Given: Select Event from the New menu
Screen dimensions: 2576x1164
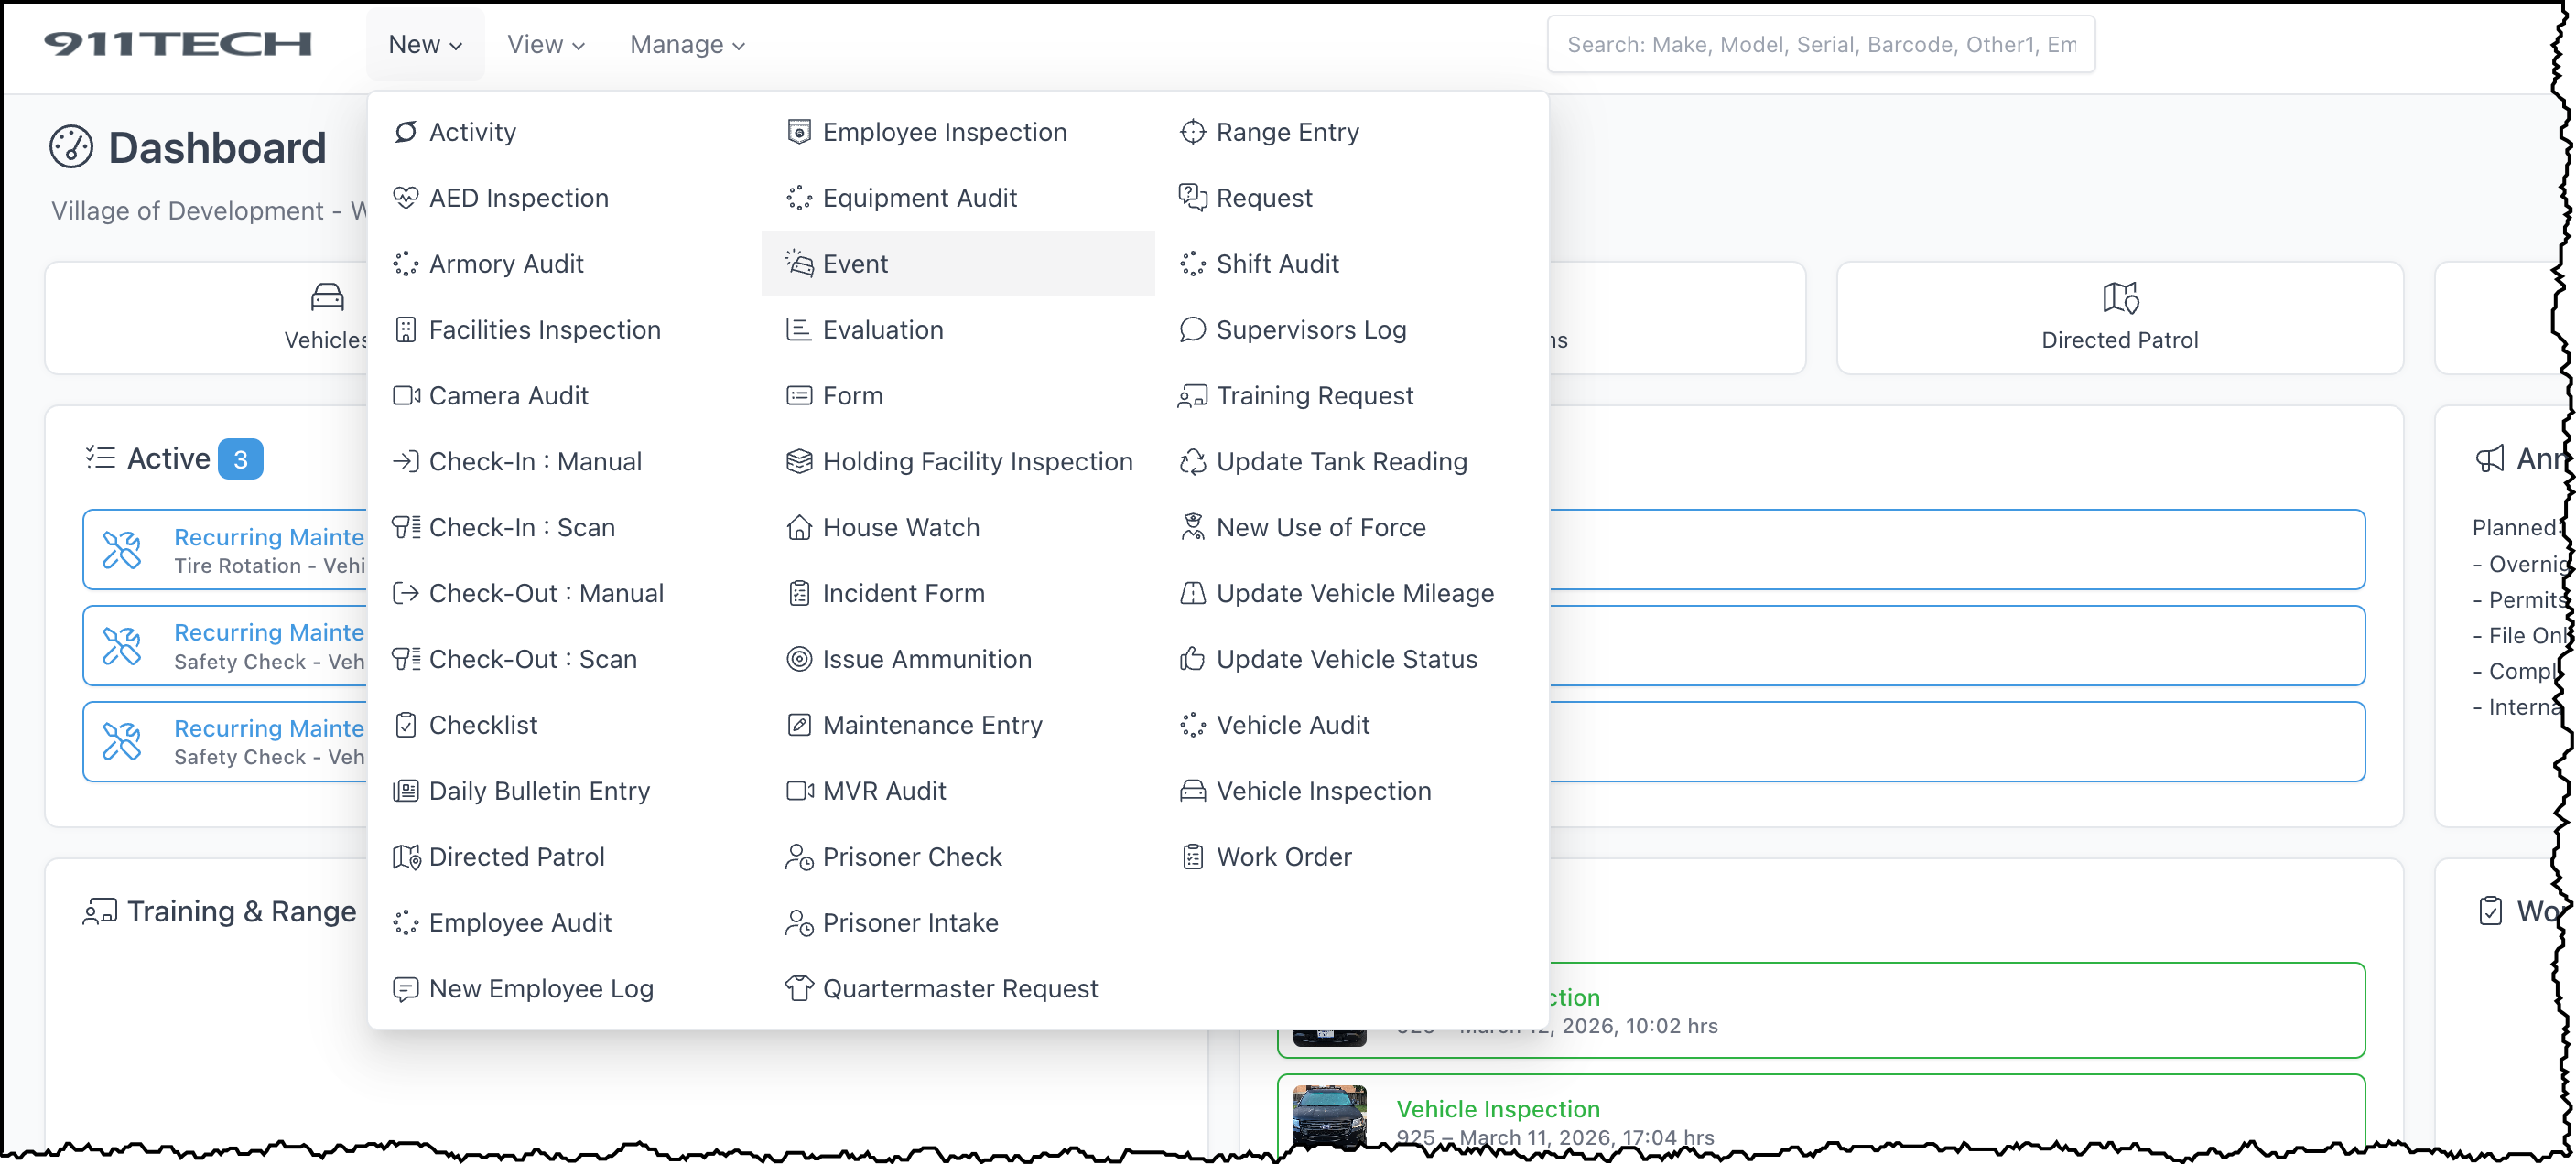Looking at the screenshot, I should tap(855, 264).
